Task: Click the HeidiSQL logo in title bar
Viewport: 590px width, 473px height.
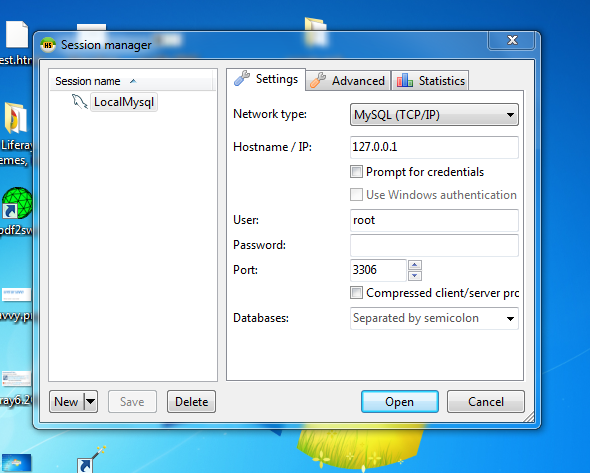Action: [48, 45]
